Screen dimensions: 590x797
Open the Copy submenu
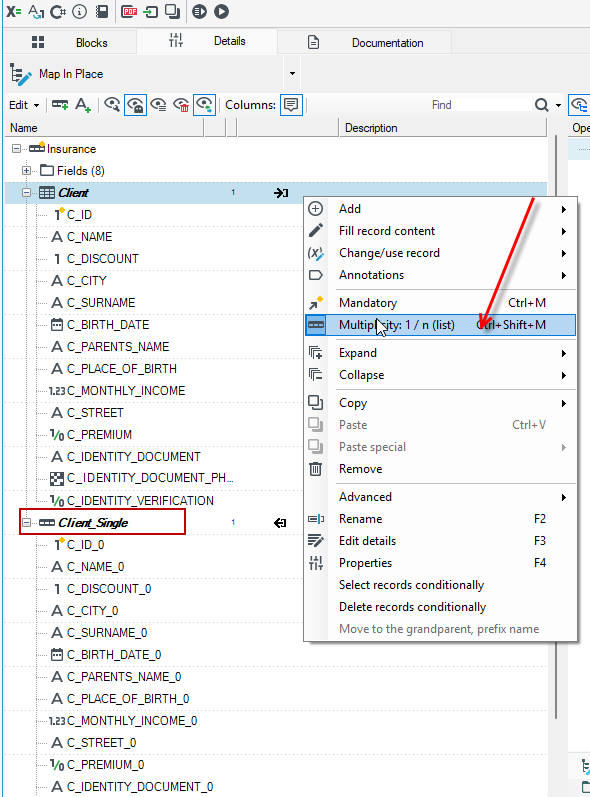click(x=440, y=403)
